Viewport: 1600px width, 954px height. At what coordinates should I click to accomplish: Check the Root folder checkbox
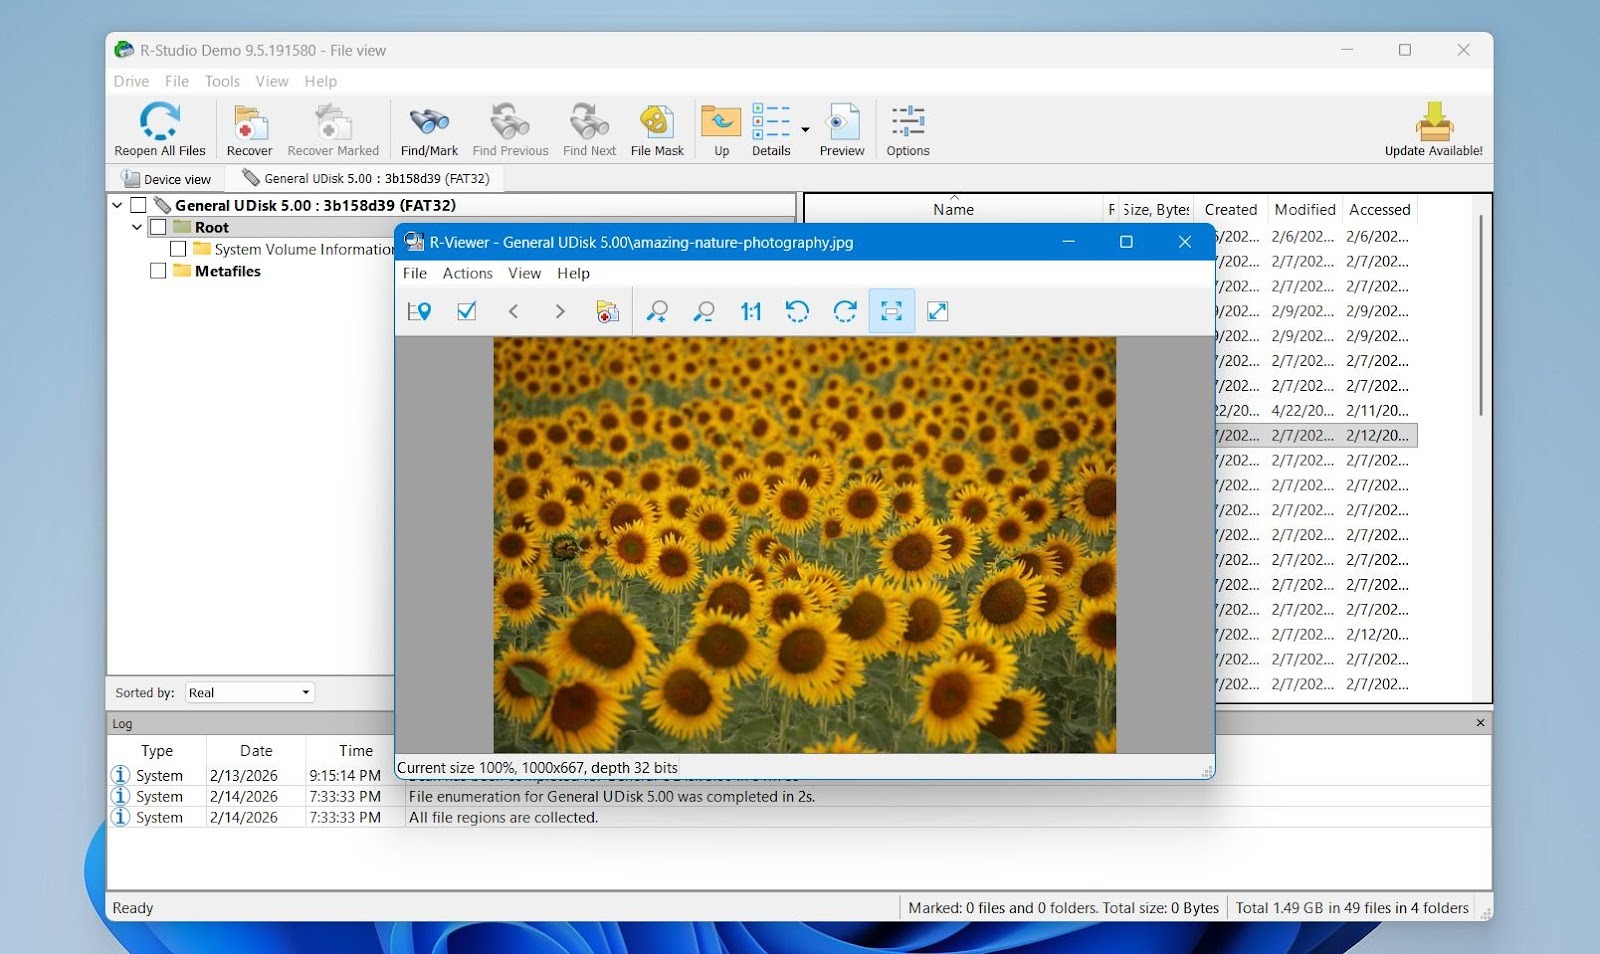157,227
